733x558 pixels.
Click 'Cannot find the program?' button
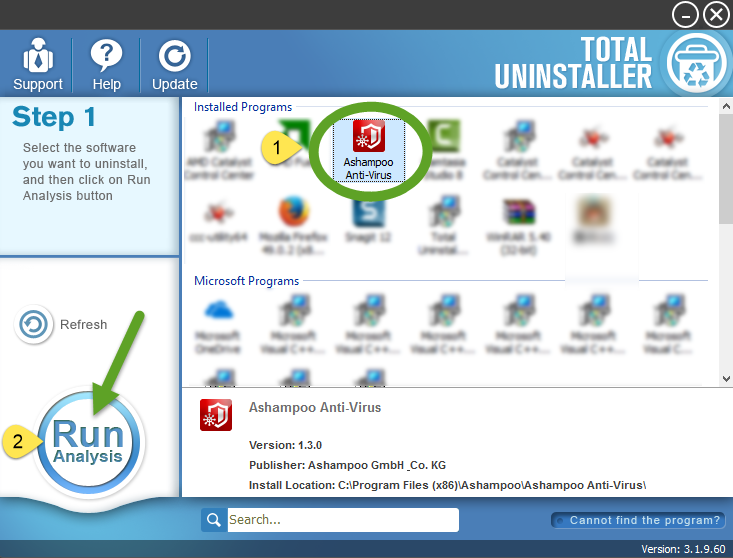639,520
